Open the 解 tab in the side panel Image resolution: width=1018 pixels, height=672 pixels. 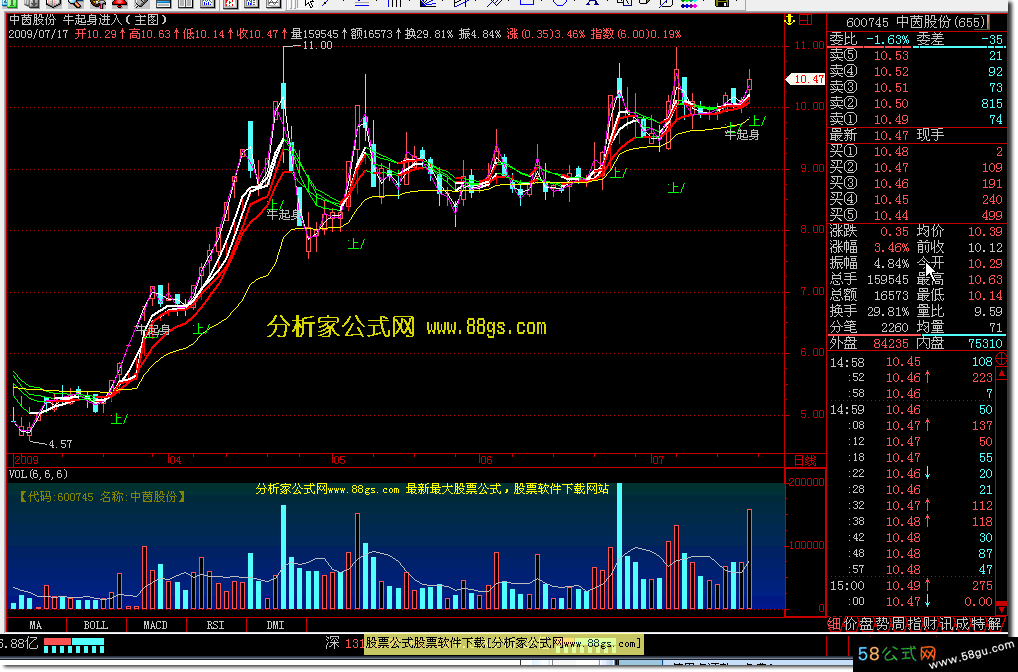994,625
